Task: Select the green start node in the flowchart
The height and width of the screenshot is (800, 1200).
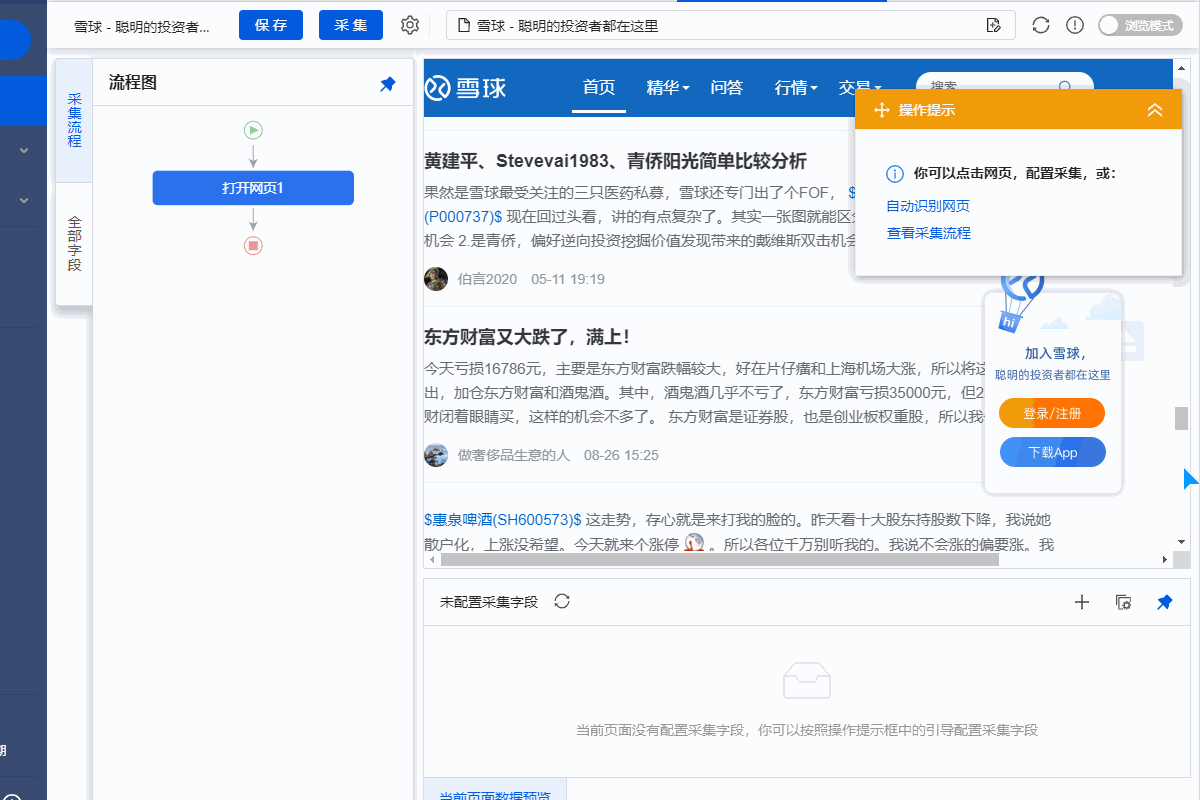Action: click(x=253, y=129)
